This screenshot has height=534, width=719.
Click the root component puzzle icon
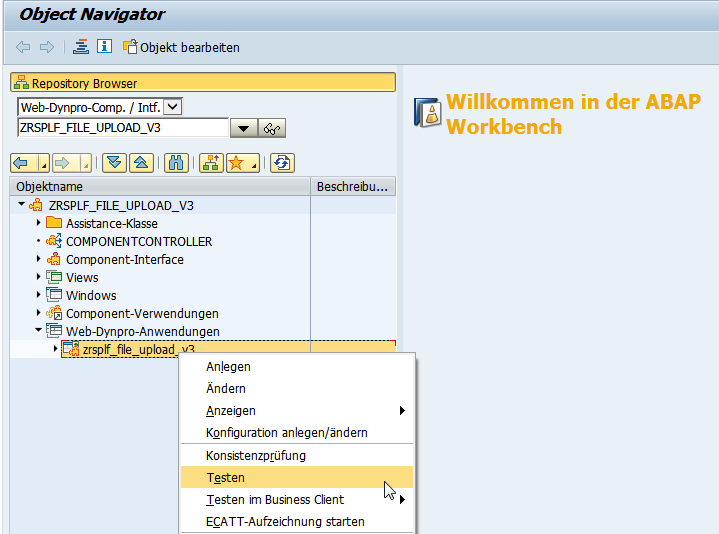click(36, 205)
